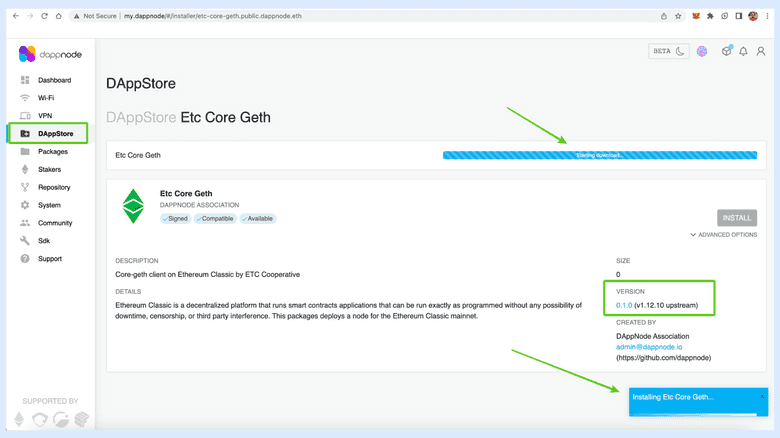Click the user profile icon
Screen dimensions: 780x438
[x=761, y=52]
